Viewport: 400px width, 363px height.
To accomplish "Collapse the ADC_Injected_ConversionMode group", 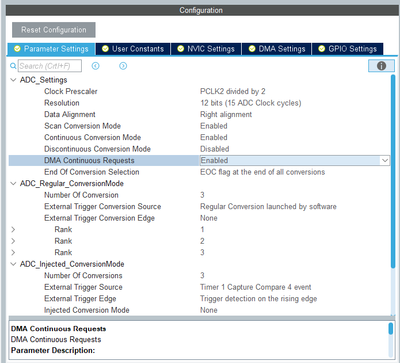I will pos(13,264).
